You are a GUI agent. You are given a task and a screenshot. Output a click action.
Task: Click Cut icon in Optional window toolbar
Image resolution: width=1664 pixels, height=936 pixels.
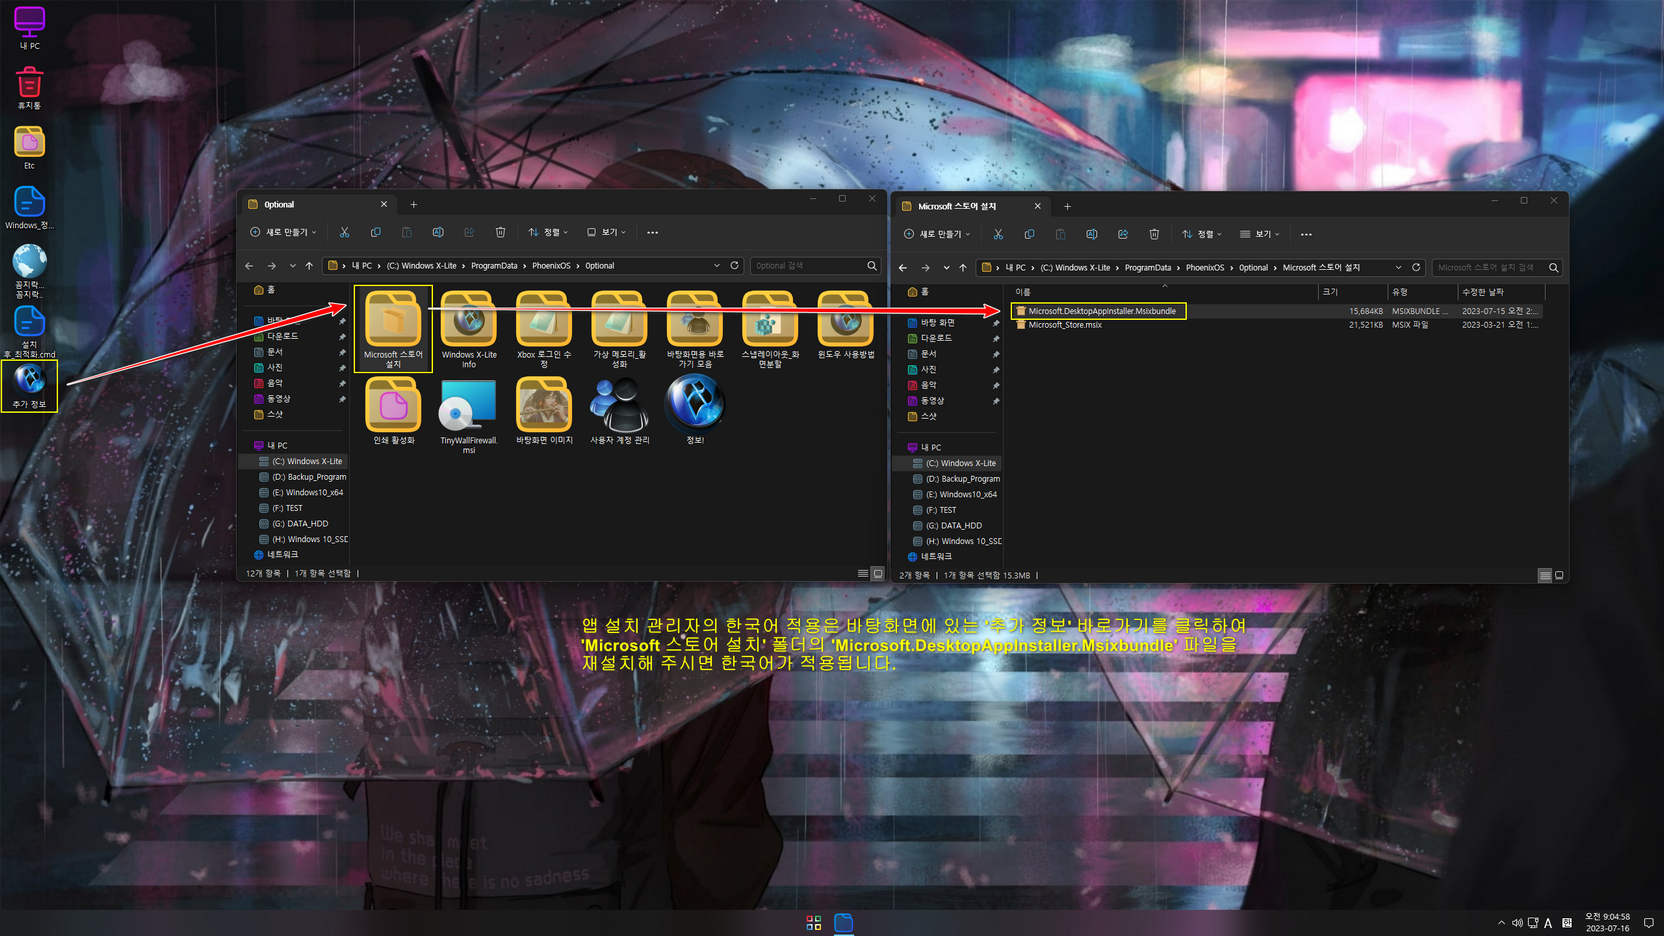344,232
